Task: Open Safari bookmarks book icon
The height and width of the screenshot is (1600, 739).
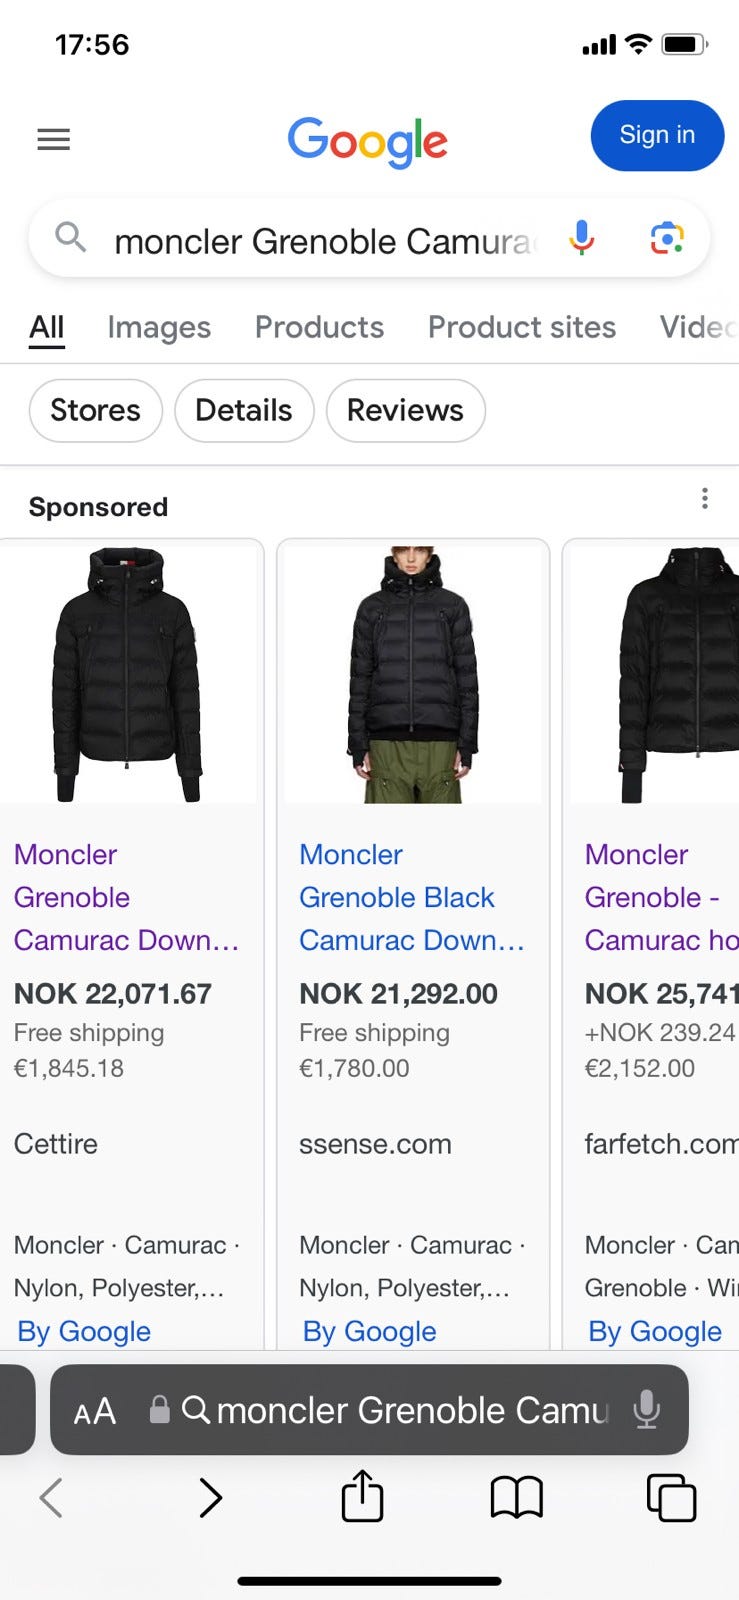Action: pos(516,1498)
